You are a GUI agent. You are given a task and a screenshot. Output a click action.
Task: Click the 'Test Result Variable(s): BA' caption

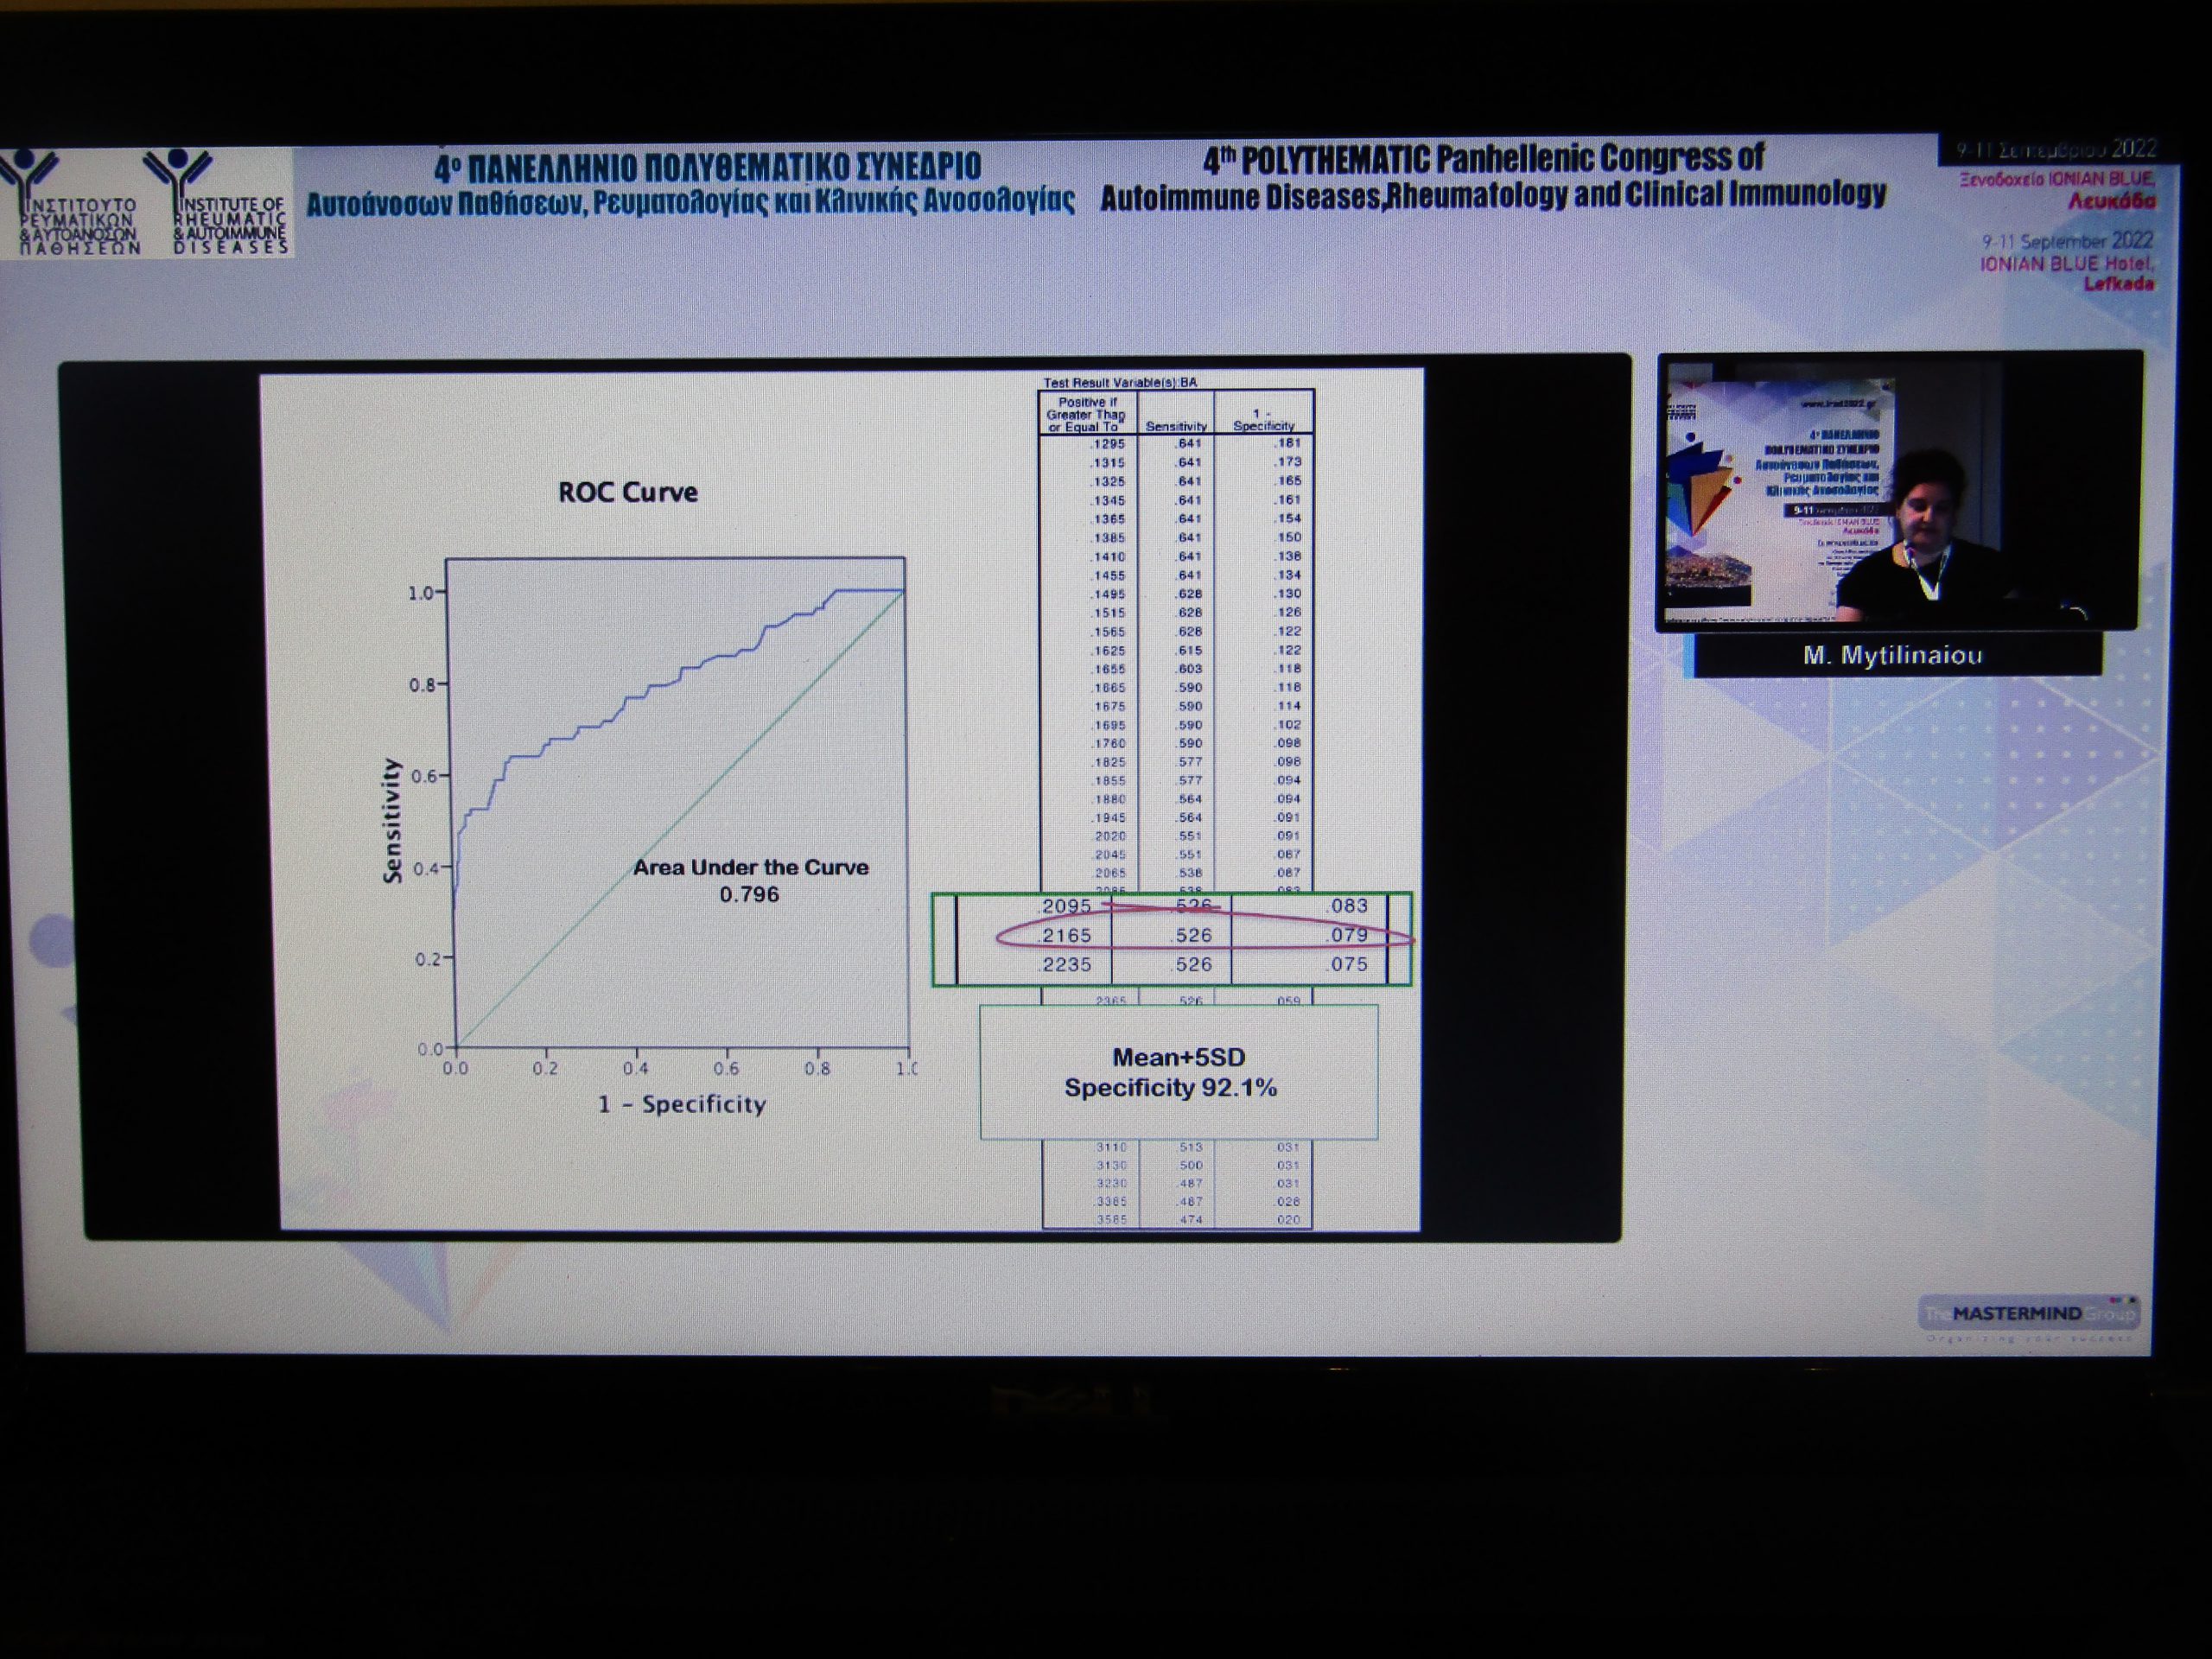[x=1120, y=382]
